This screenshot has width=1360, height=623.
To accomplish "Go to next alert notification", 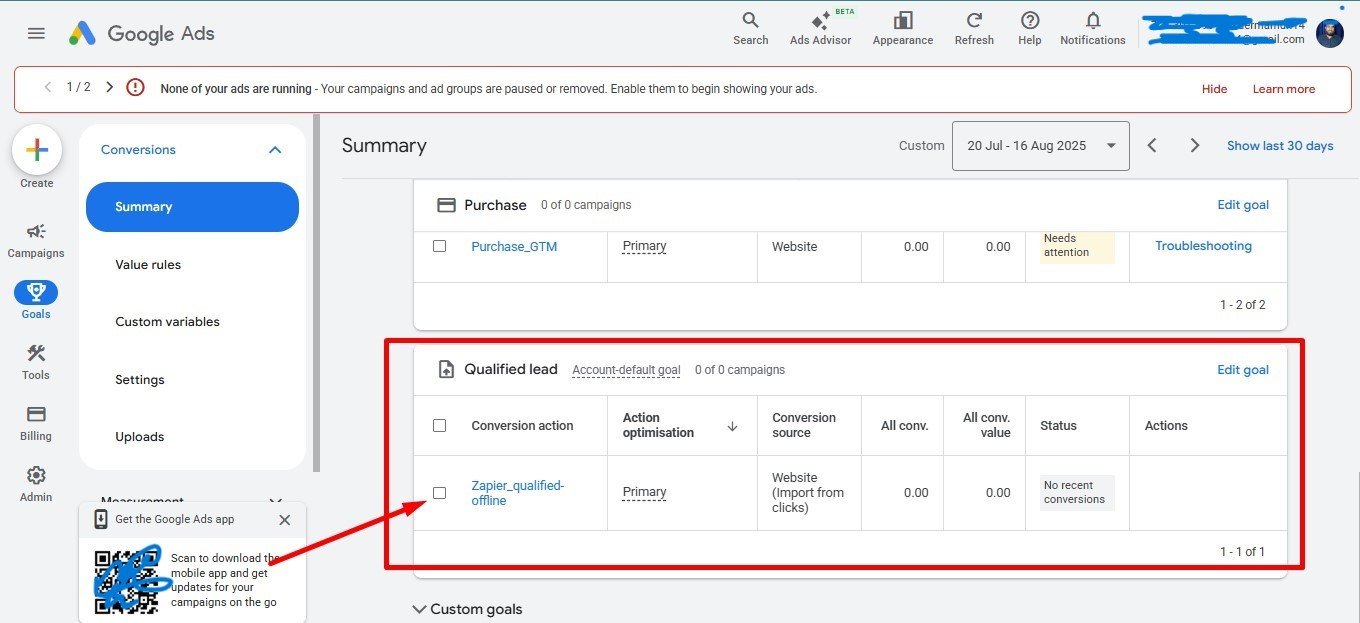I will (109, 87).
